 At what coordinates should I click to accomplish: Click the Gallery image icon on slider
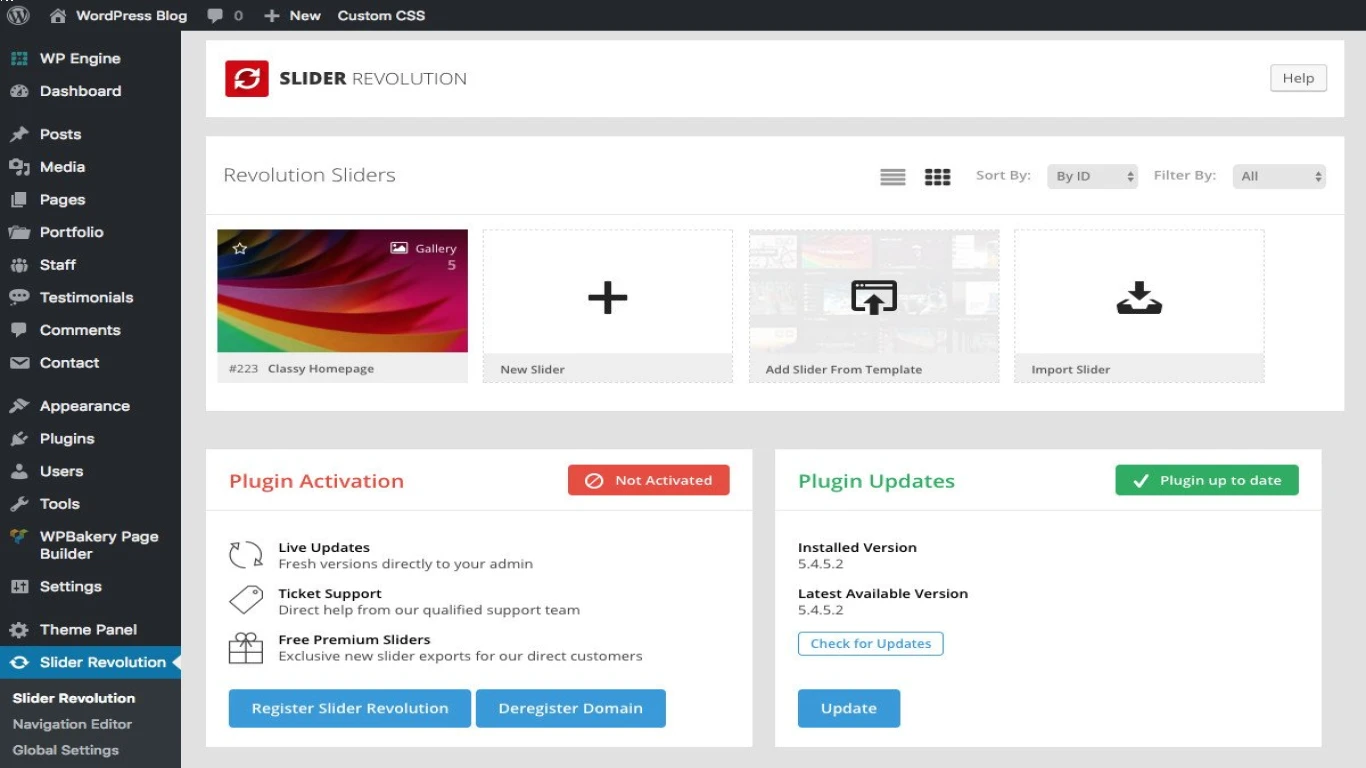pos(399,248)
